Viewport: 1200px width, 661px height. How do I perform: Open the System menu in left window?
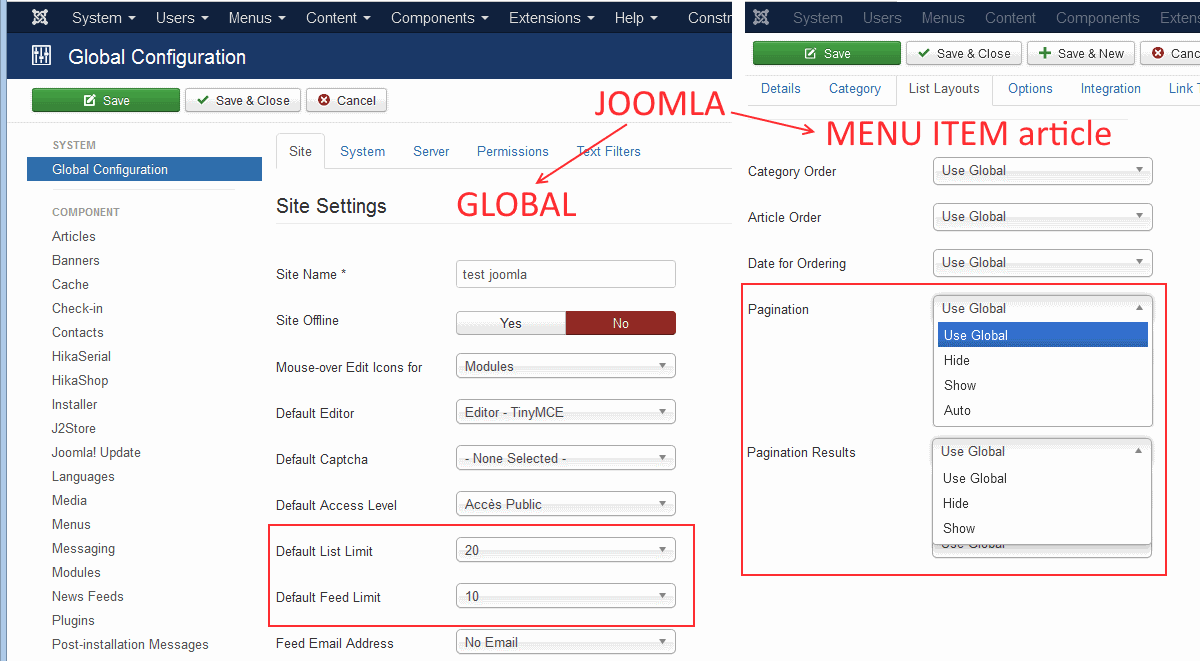click(x=106, y=18)
